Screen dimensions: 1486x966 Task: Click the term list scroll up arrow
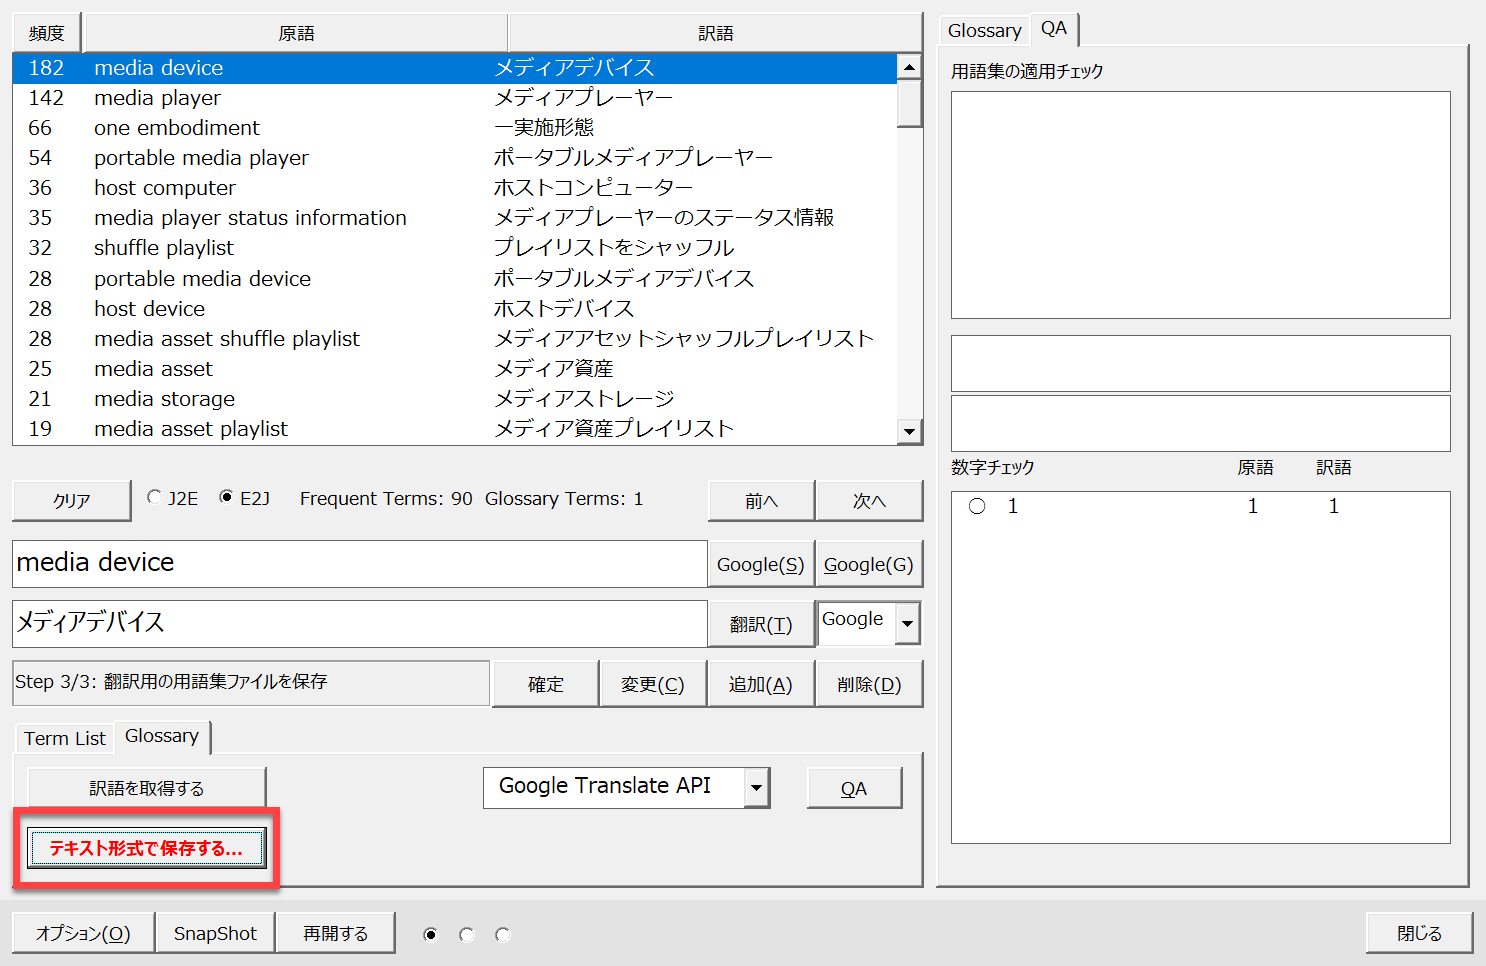[909, 67]
